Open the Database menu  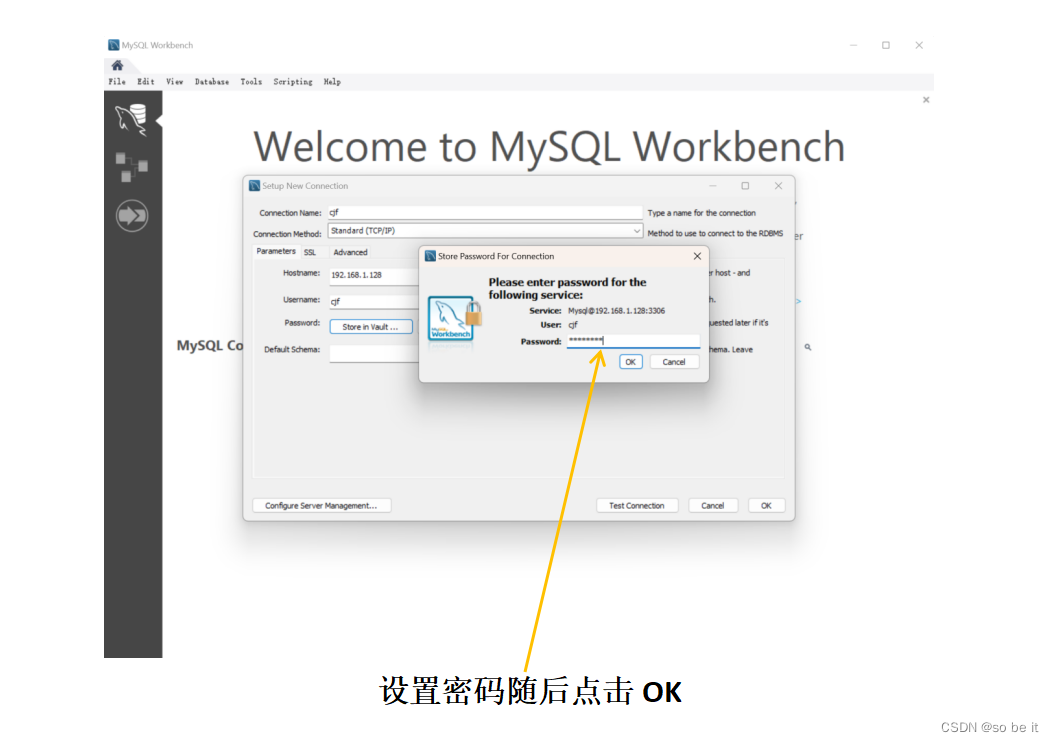(212, 81)
